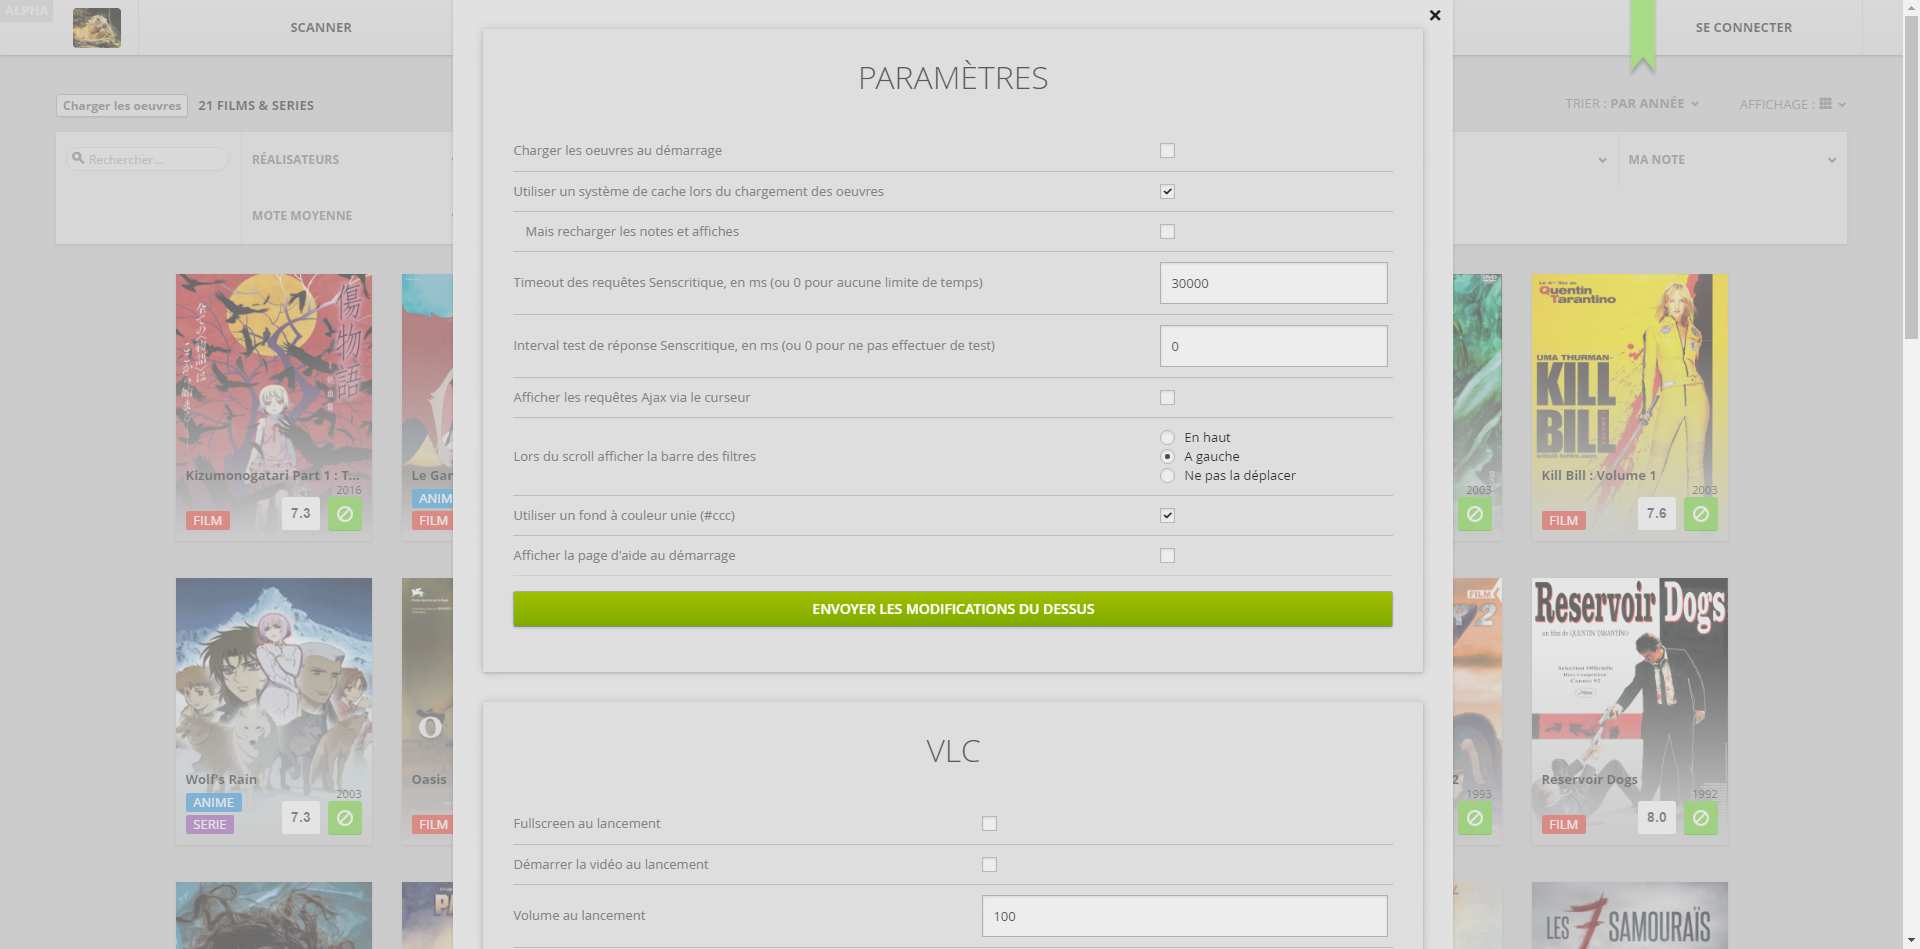Open the 'Trier : Par année' sort dropdown
1920x949 pixels.
tap(1632, 104)
